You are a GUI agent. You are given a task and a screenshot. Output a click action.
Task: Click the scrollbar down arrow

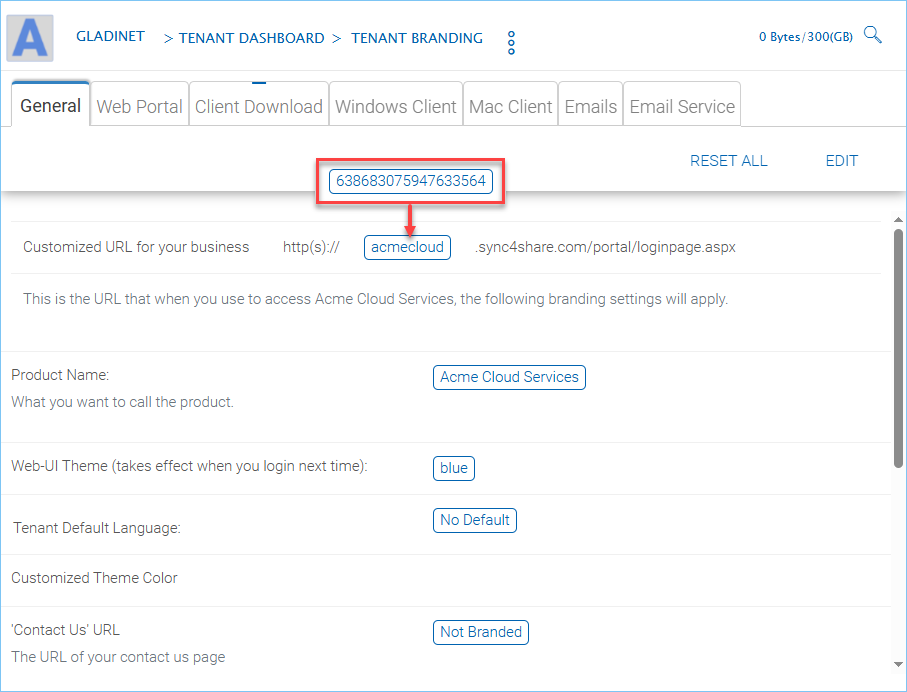click(x=898, y=664)
